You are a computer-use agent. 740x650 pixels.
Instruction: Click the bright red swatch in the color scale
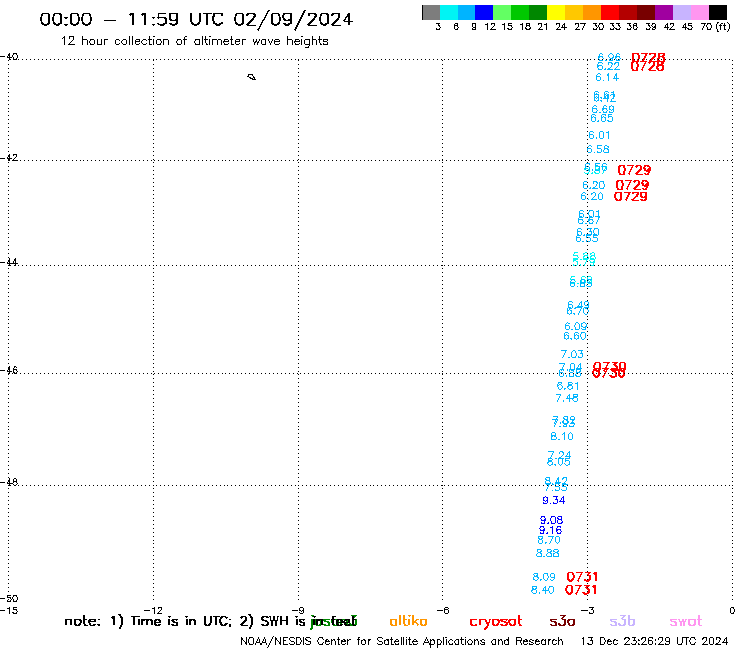tap(610, 12)
